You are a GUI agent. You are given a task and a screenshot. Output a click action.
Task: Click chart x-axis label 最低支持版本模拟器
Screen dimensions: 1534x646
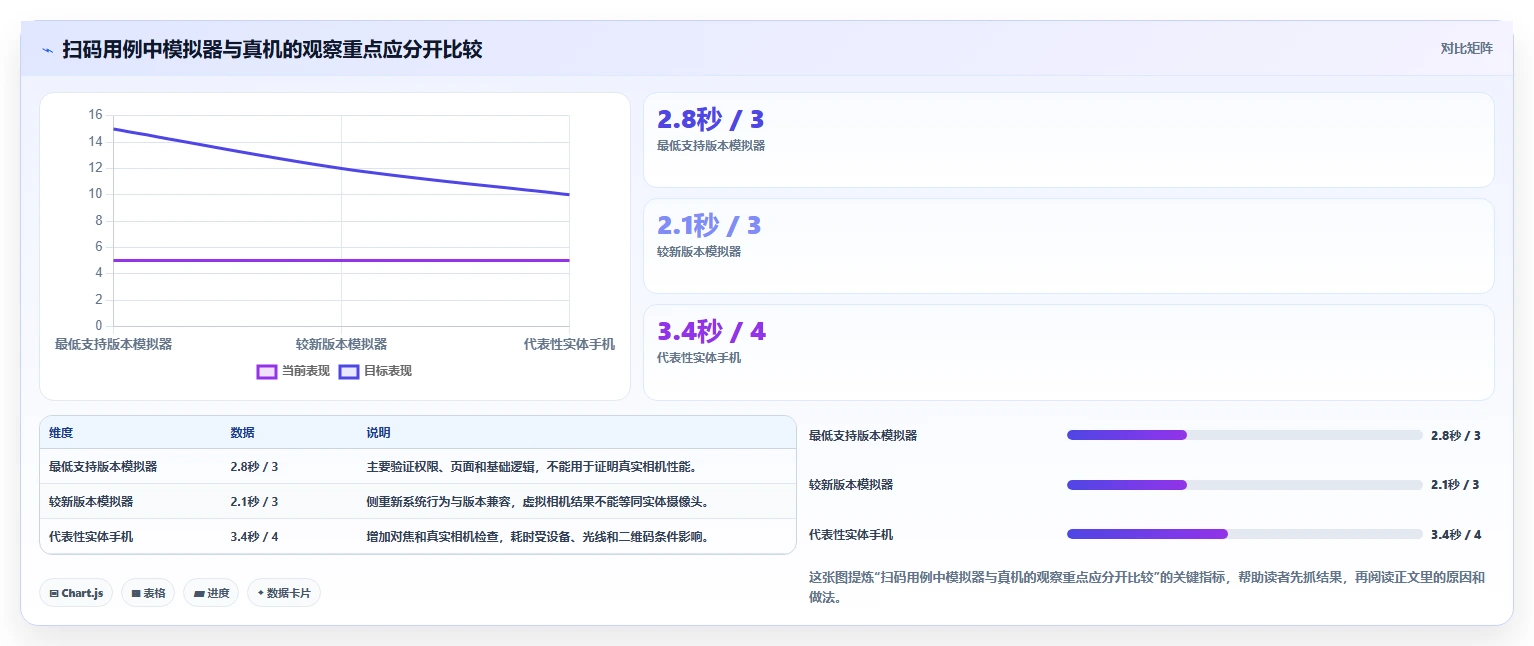tap(113, 344)
